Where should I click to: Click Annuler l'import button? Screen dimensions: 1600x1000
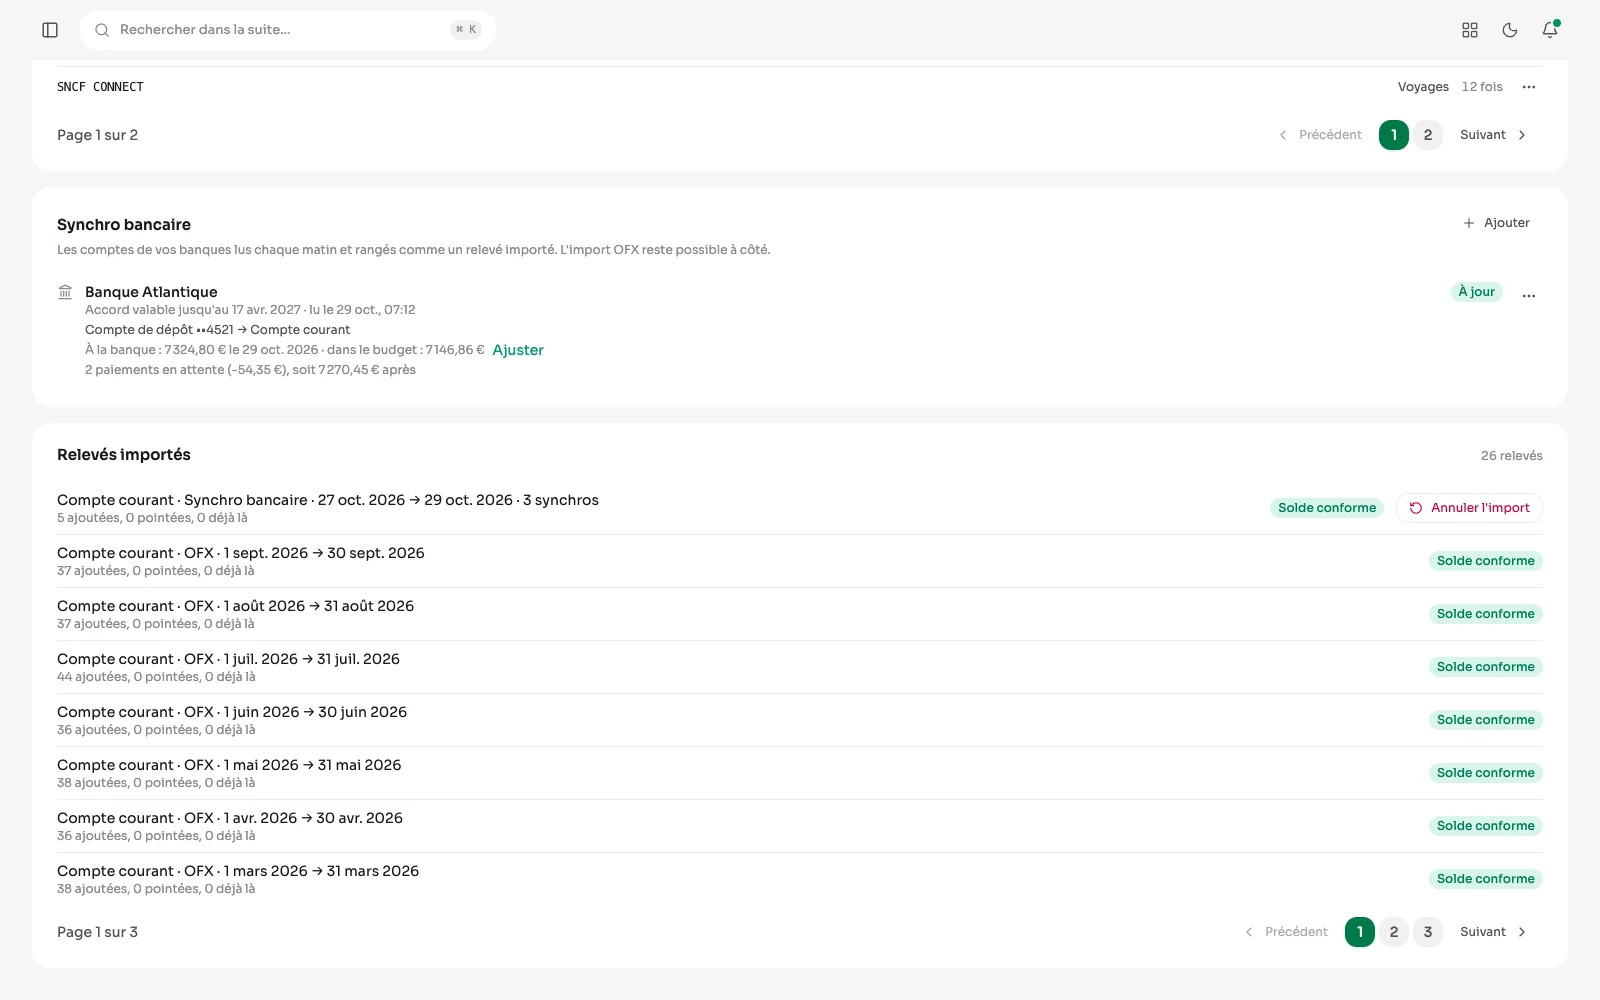(1469, 508)
